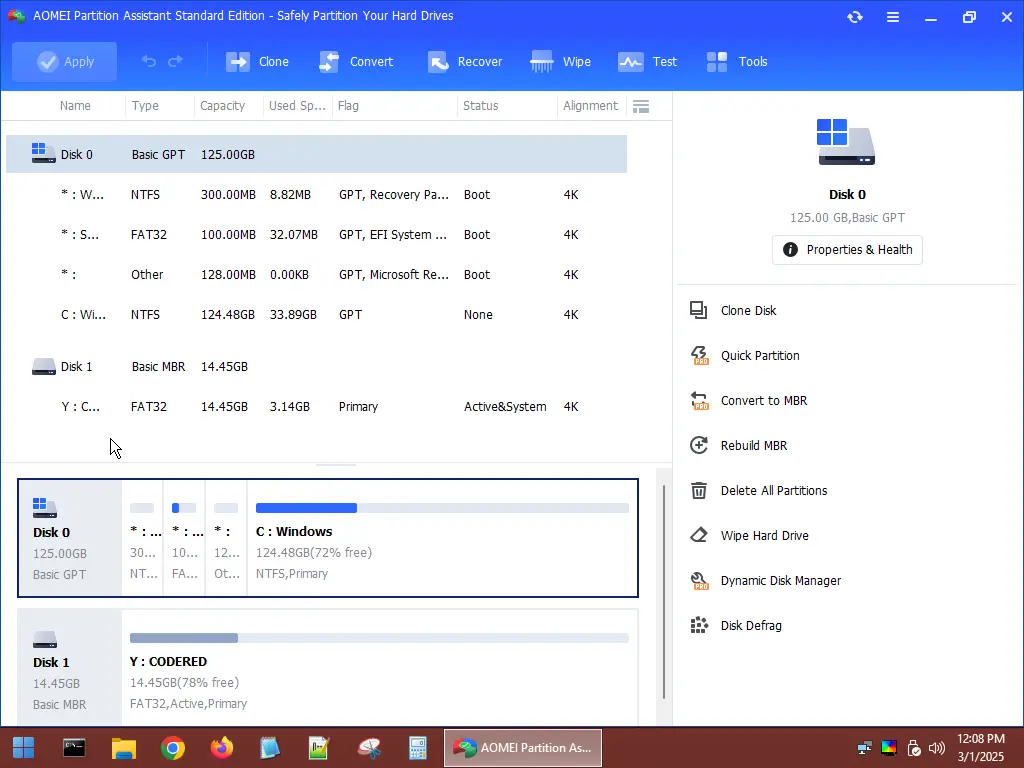Click the AOMEI Partition Assistant taskbar button
This screenshot has width=1024, height=768.
click(x=523, y=748)
